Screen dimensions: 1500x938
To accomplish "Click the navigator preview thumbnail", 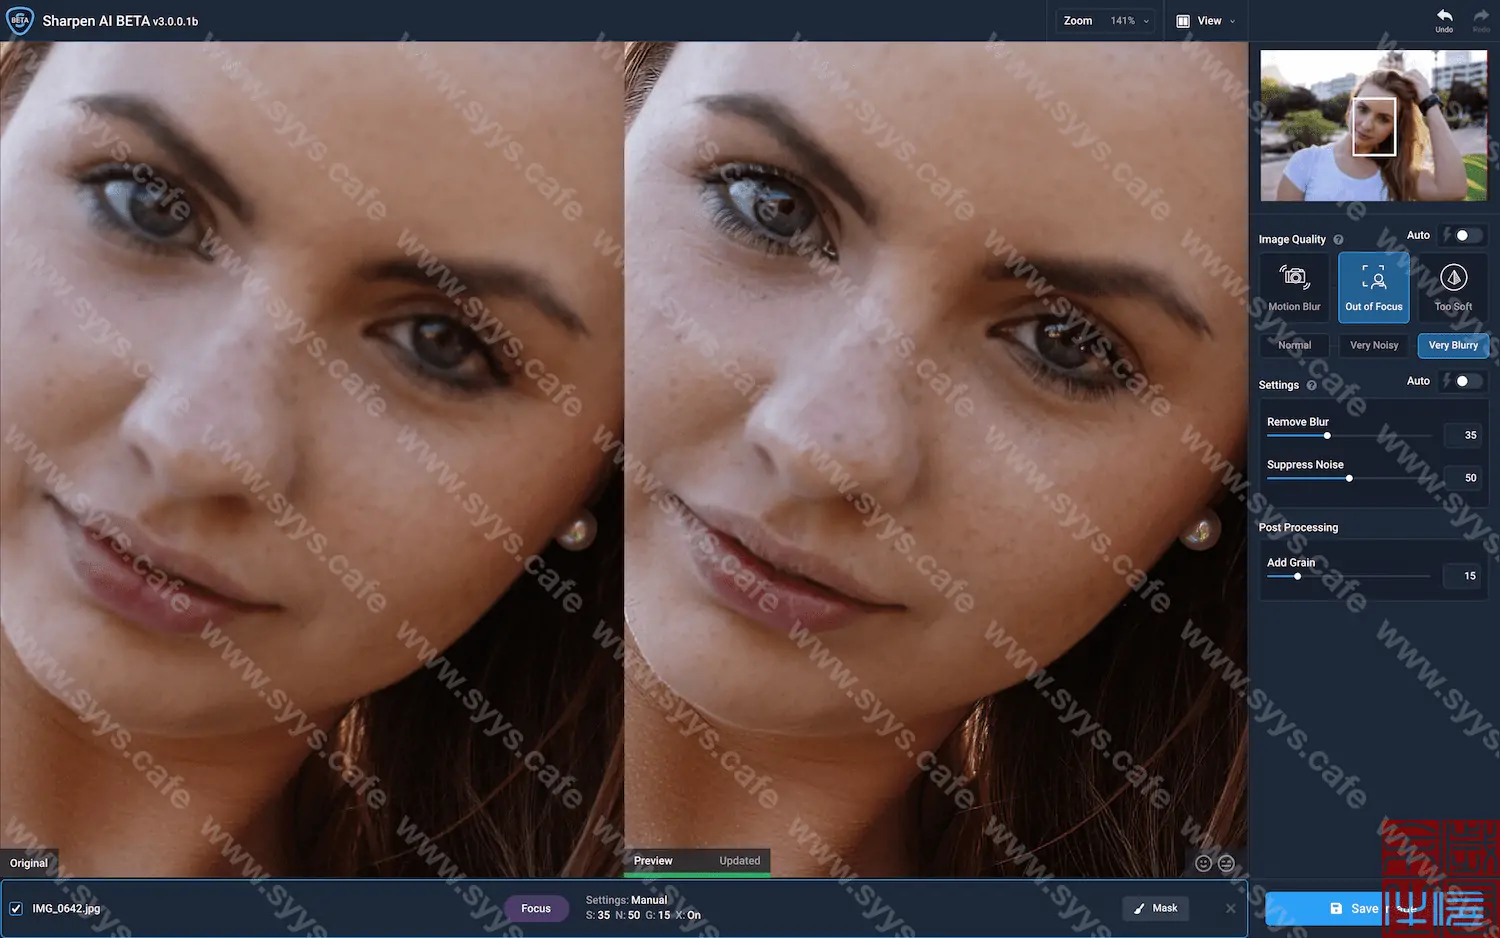I will tap(1373, 126).
